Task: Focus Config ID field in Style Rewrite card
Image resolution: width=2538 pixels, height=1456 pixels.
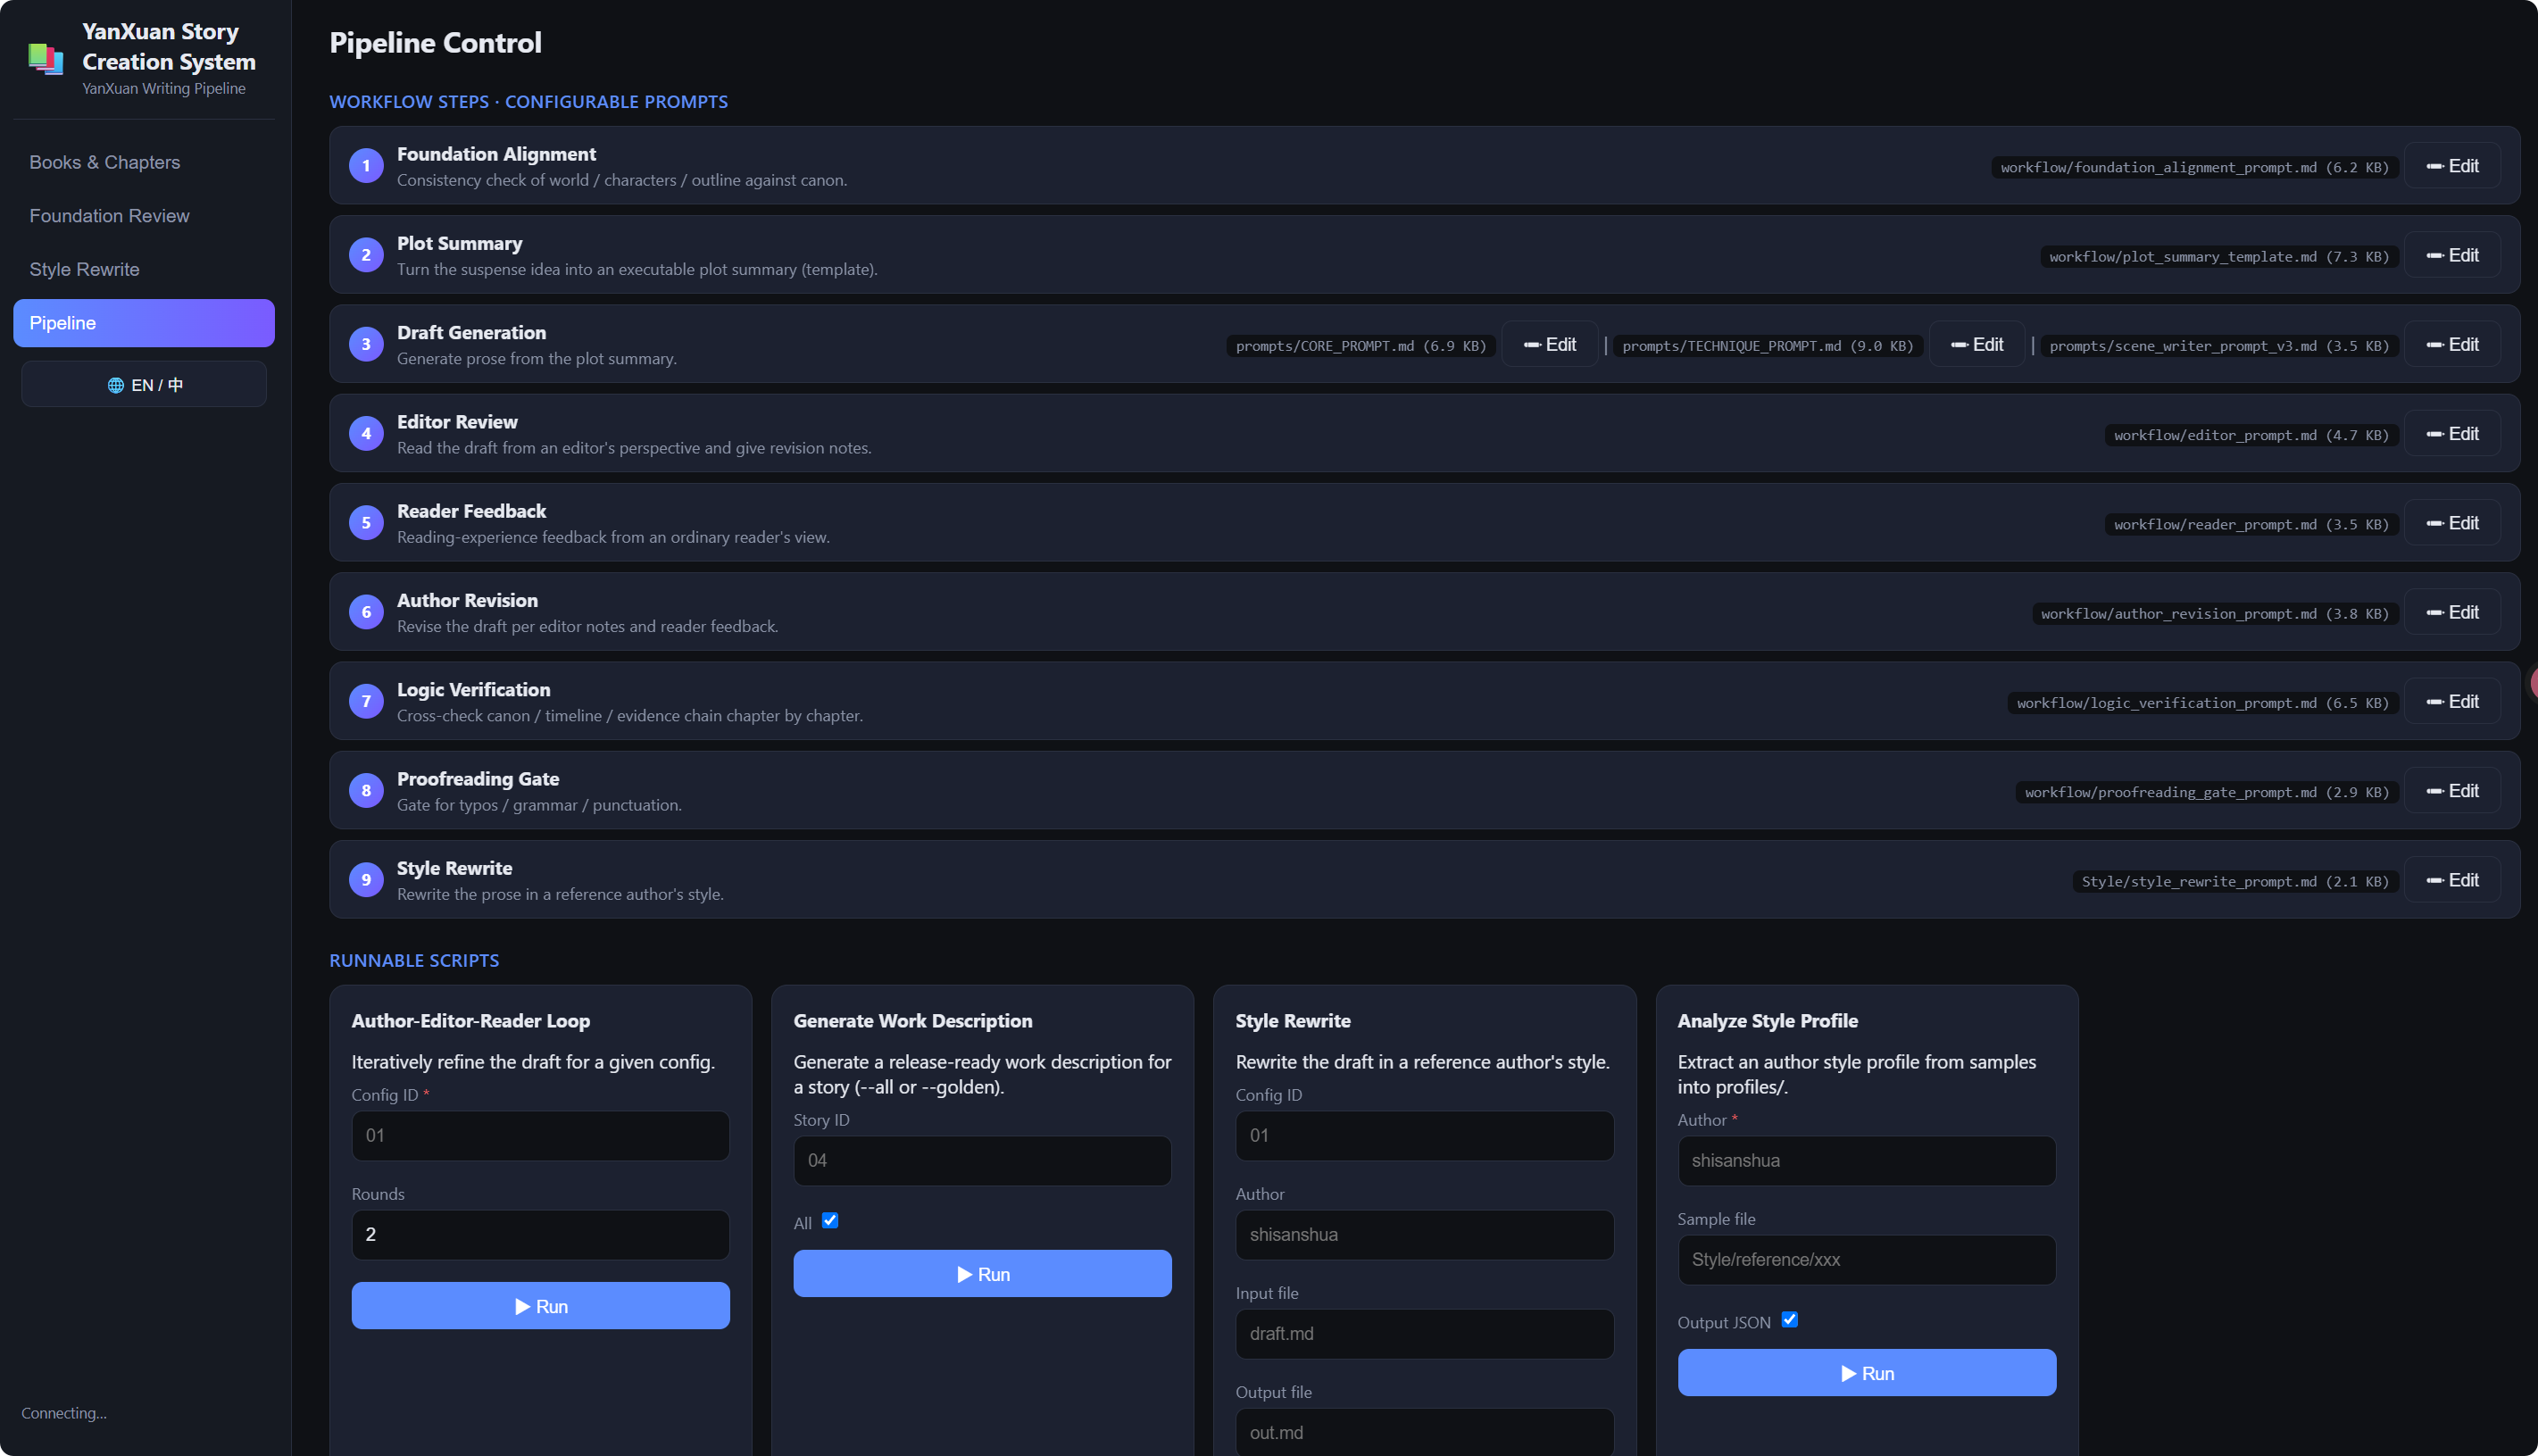Action: [1425, 1136]
